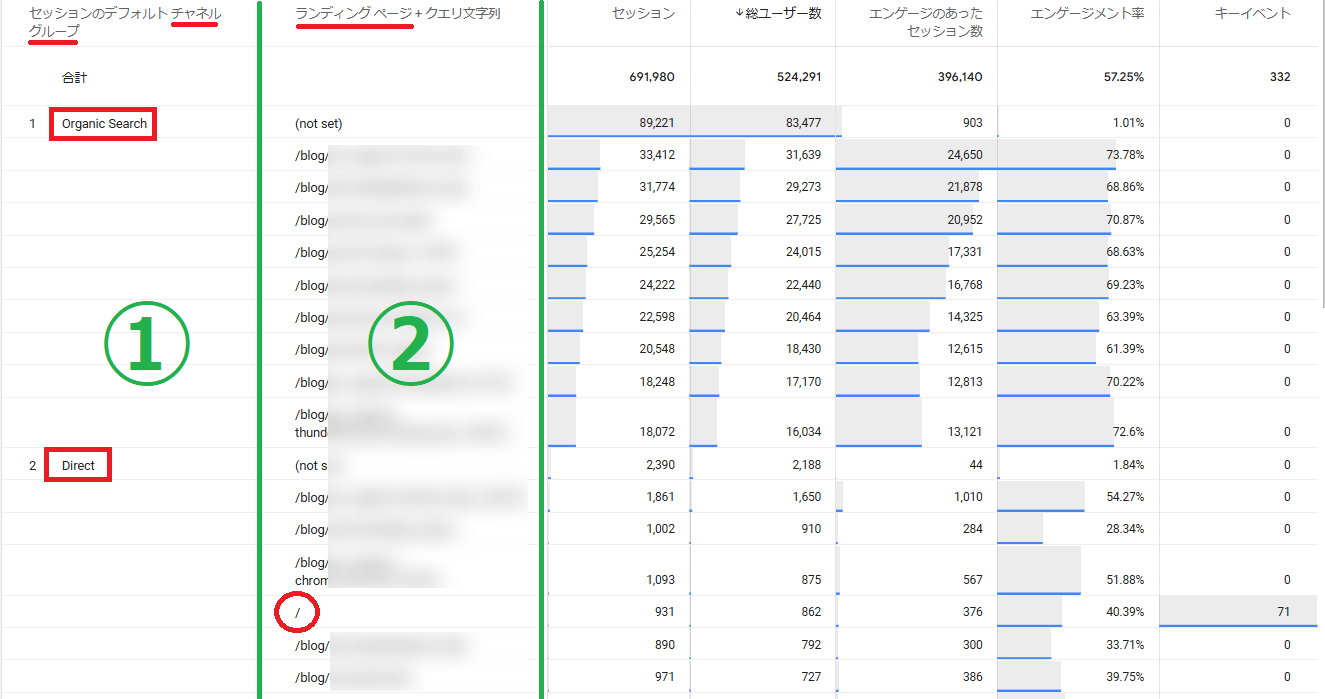Click the 合計 totals row label

(x=75, y=77)
